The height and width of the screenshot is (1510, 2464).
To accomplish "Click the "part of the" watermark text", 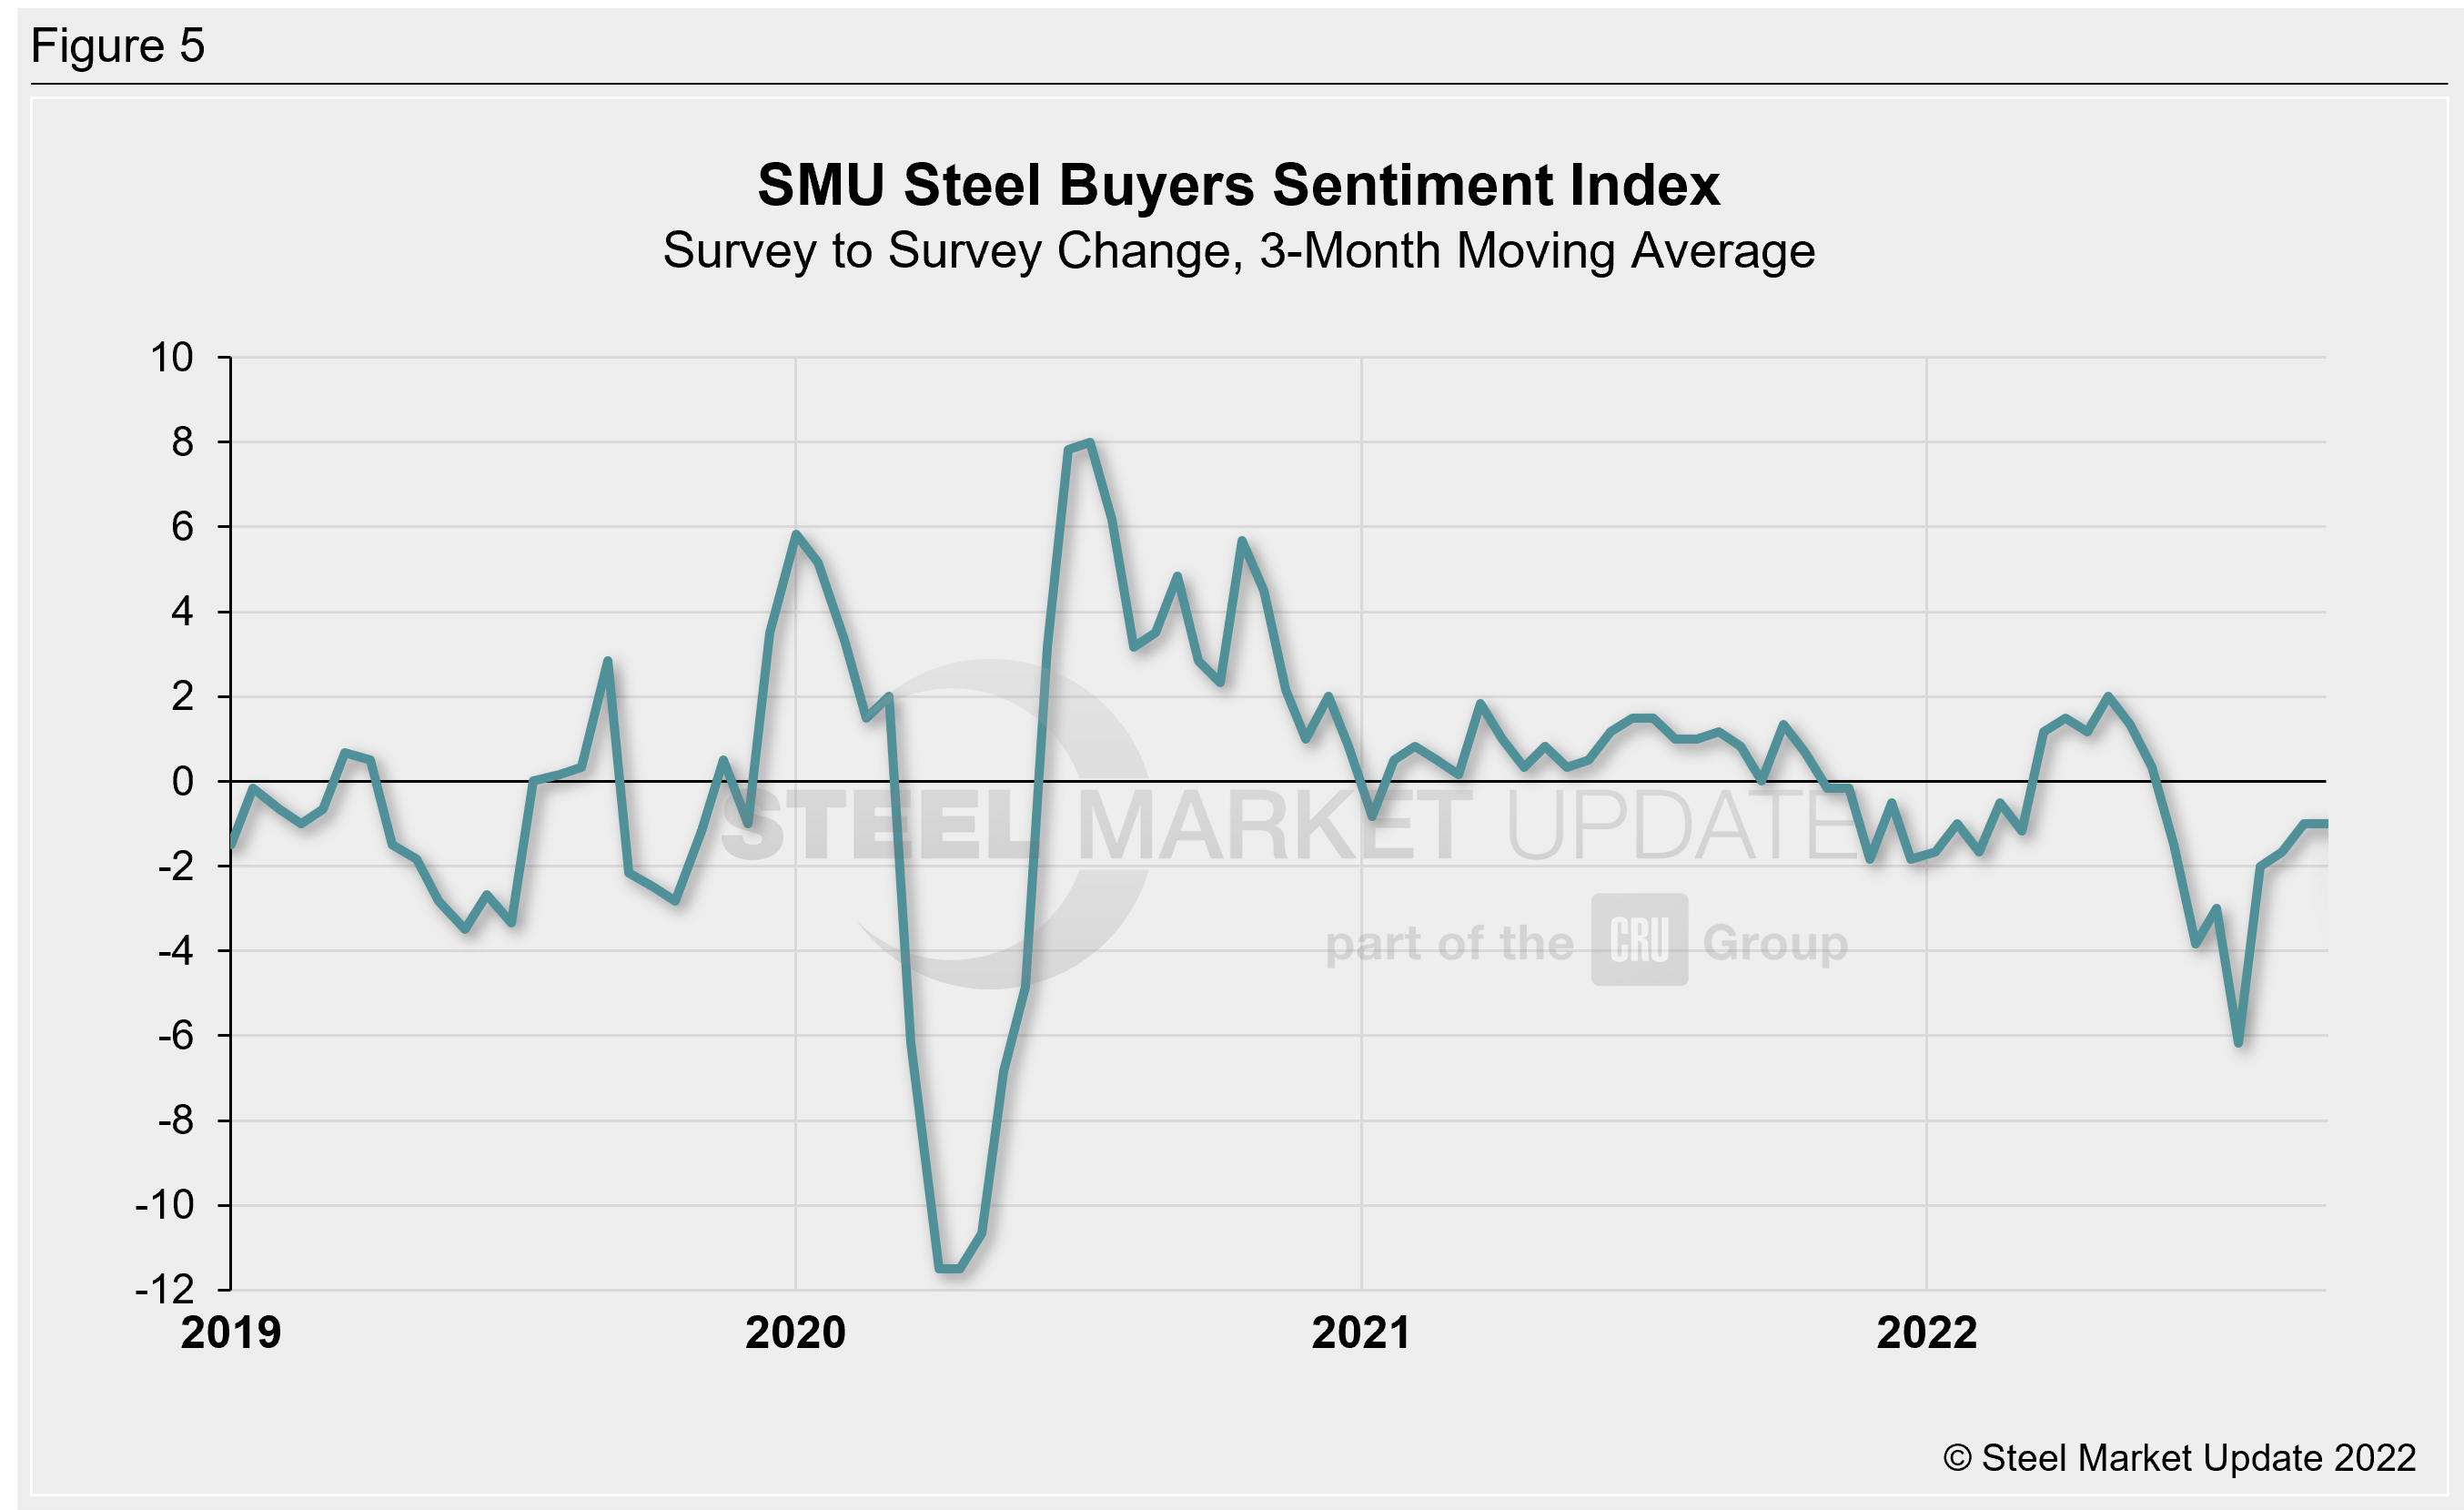I will [1449, 944].
